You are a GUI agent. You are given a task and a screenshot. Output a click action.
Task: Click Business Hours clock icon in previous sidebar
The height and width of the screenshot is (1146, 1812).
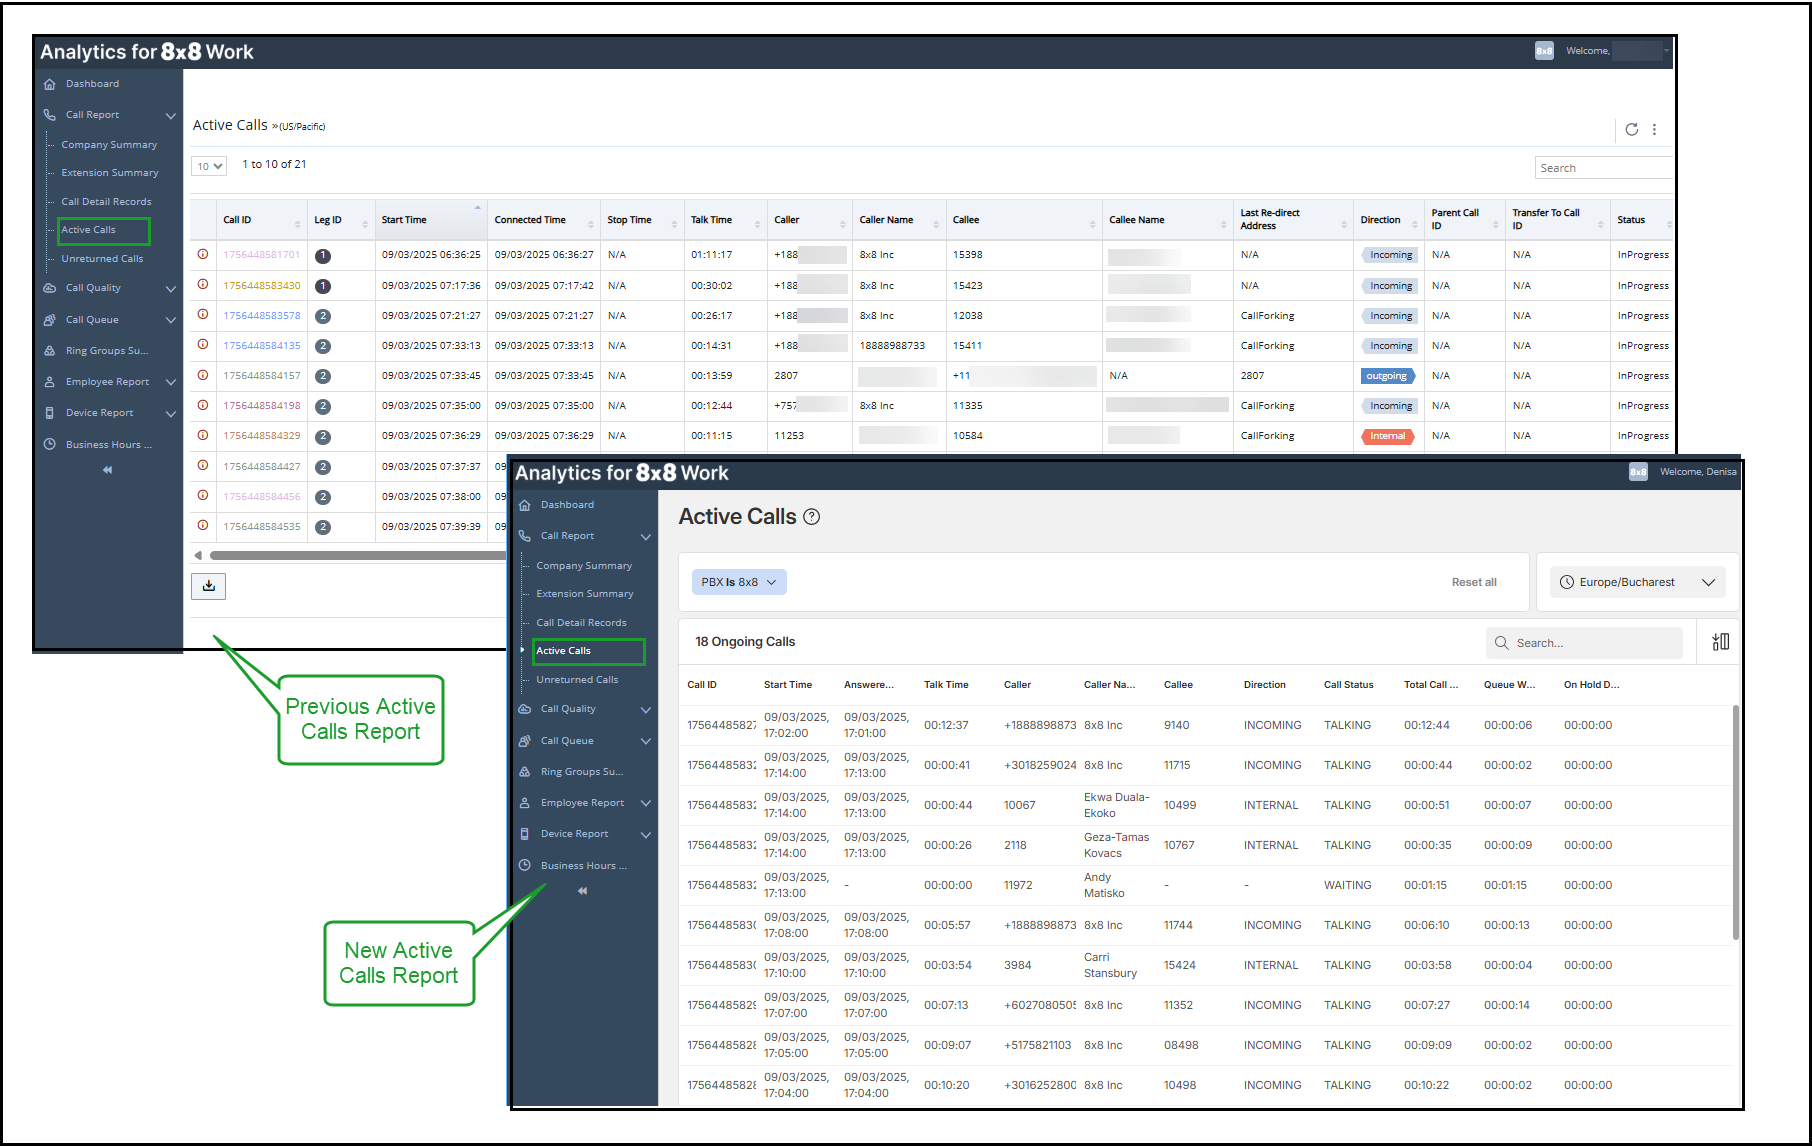(50, 444)
